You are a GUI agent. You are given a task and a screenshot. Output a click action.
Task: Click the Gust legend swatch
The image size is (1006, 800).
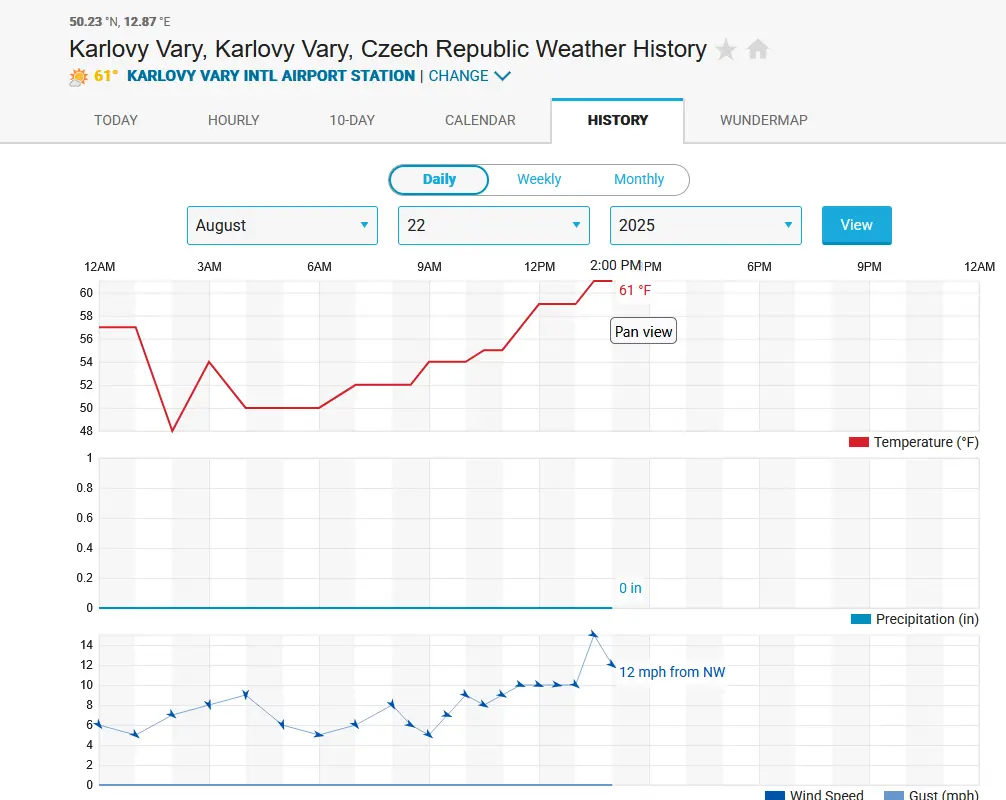[894, 795]
